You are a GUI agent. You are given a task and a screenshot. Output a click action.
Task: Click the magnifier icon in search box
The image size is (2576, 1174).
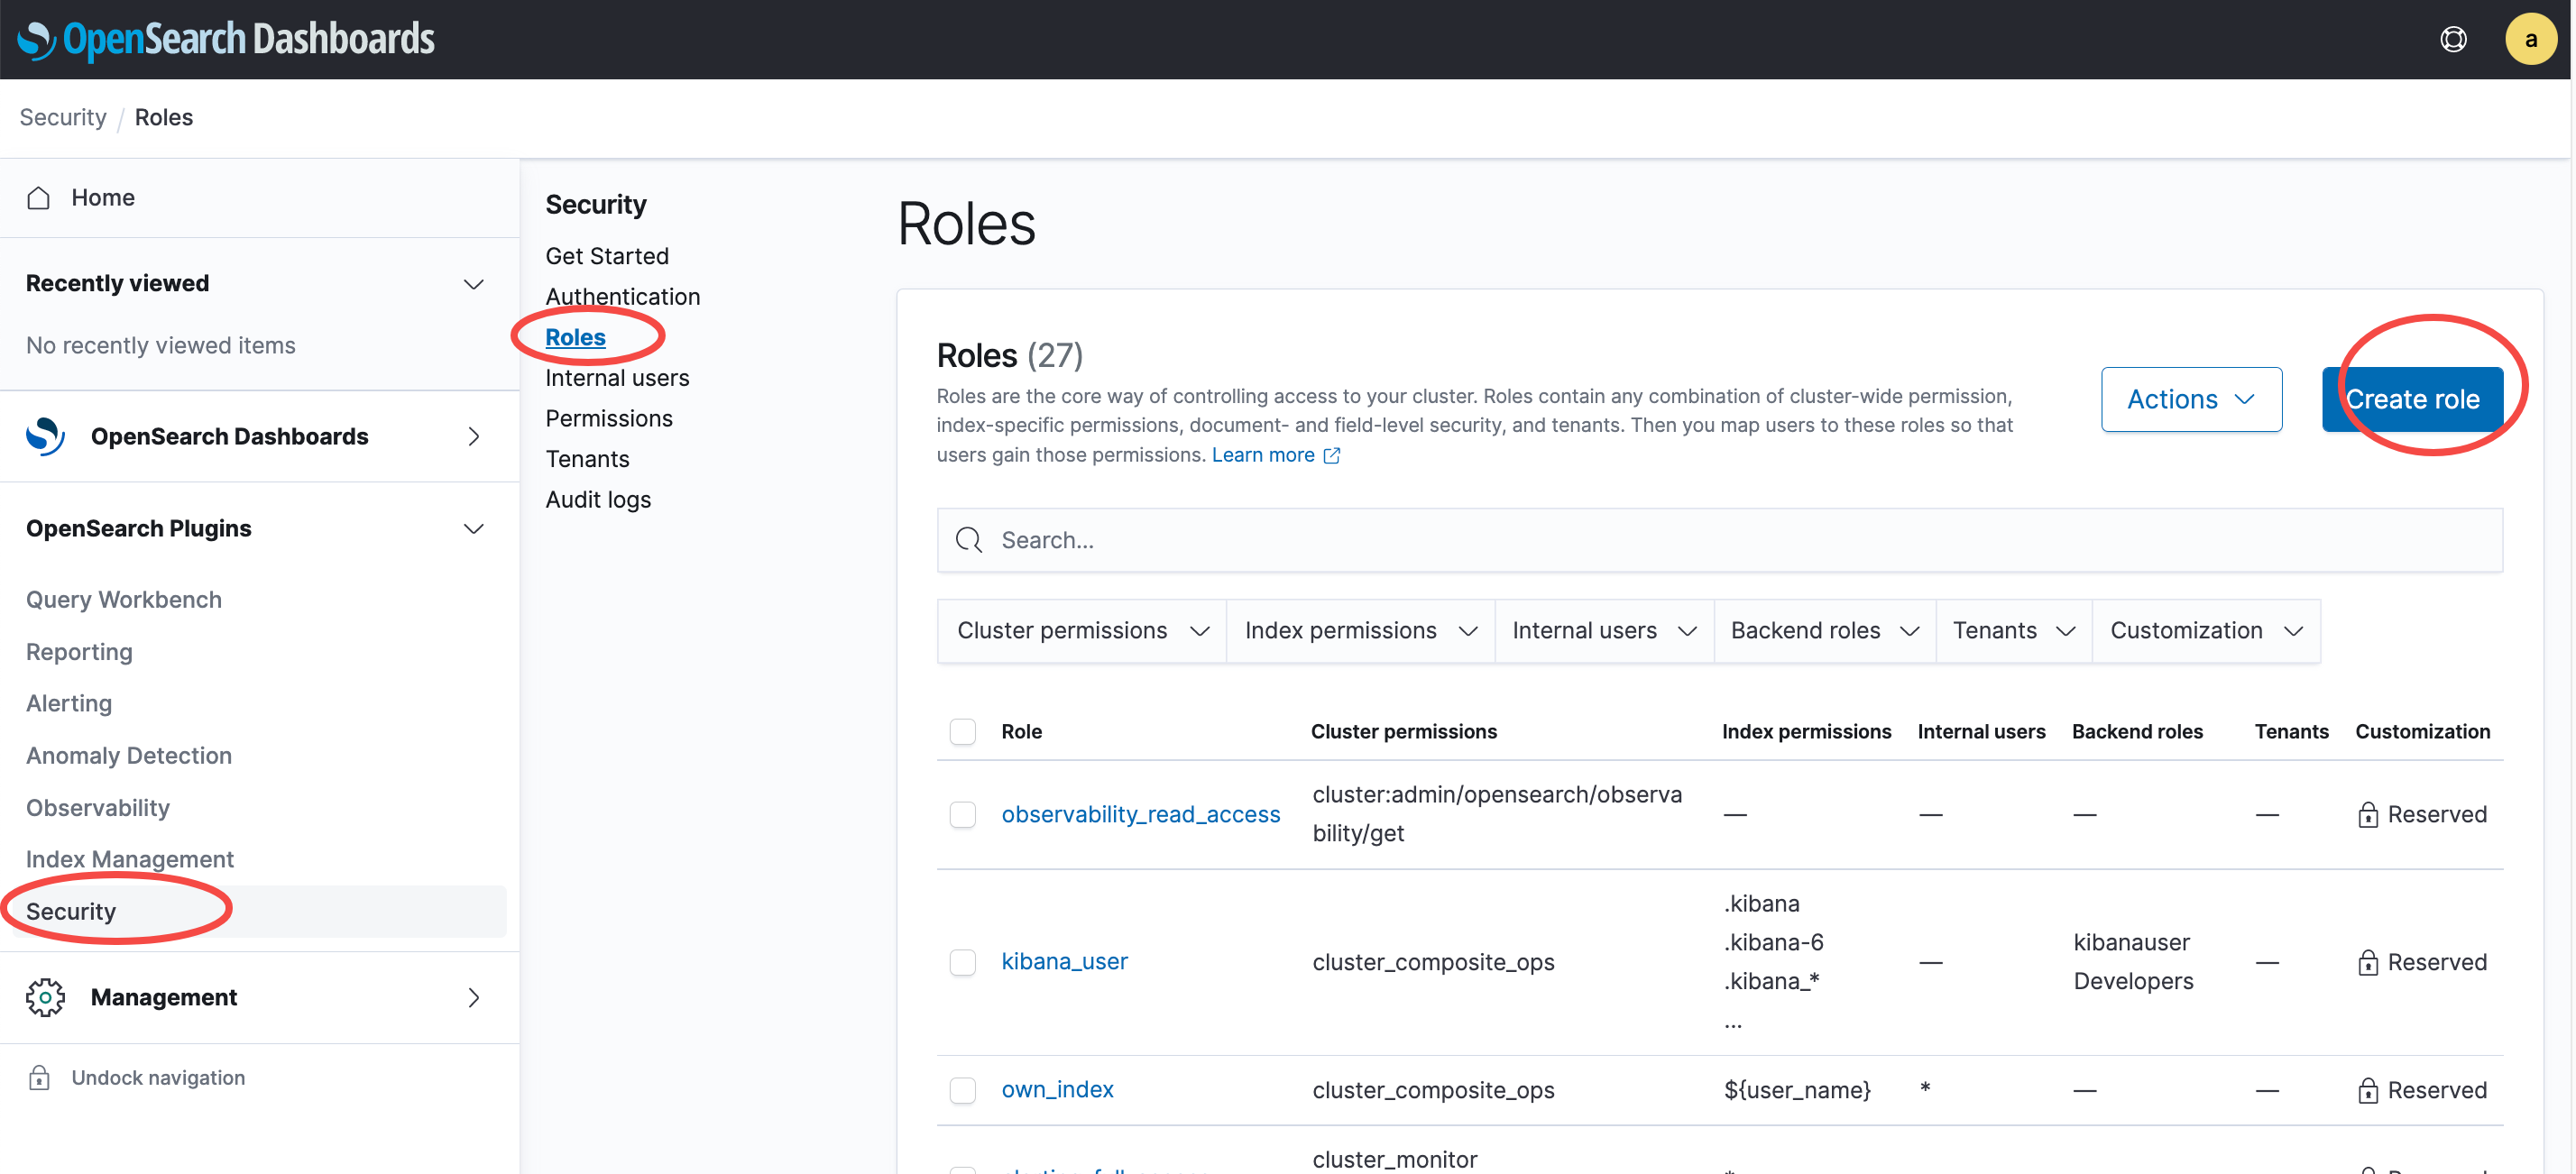point(968,540)
